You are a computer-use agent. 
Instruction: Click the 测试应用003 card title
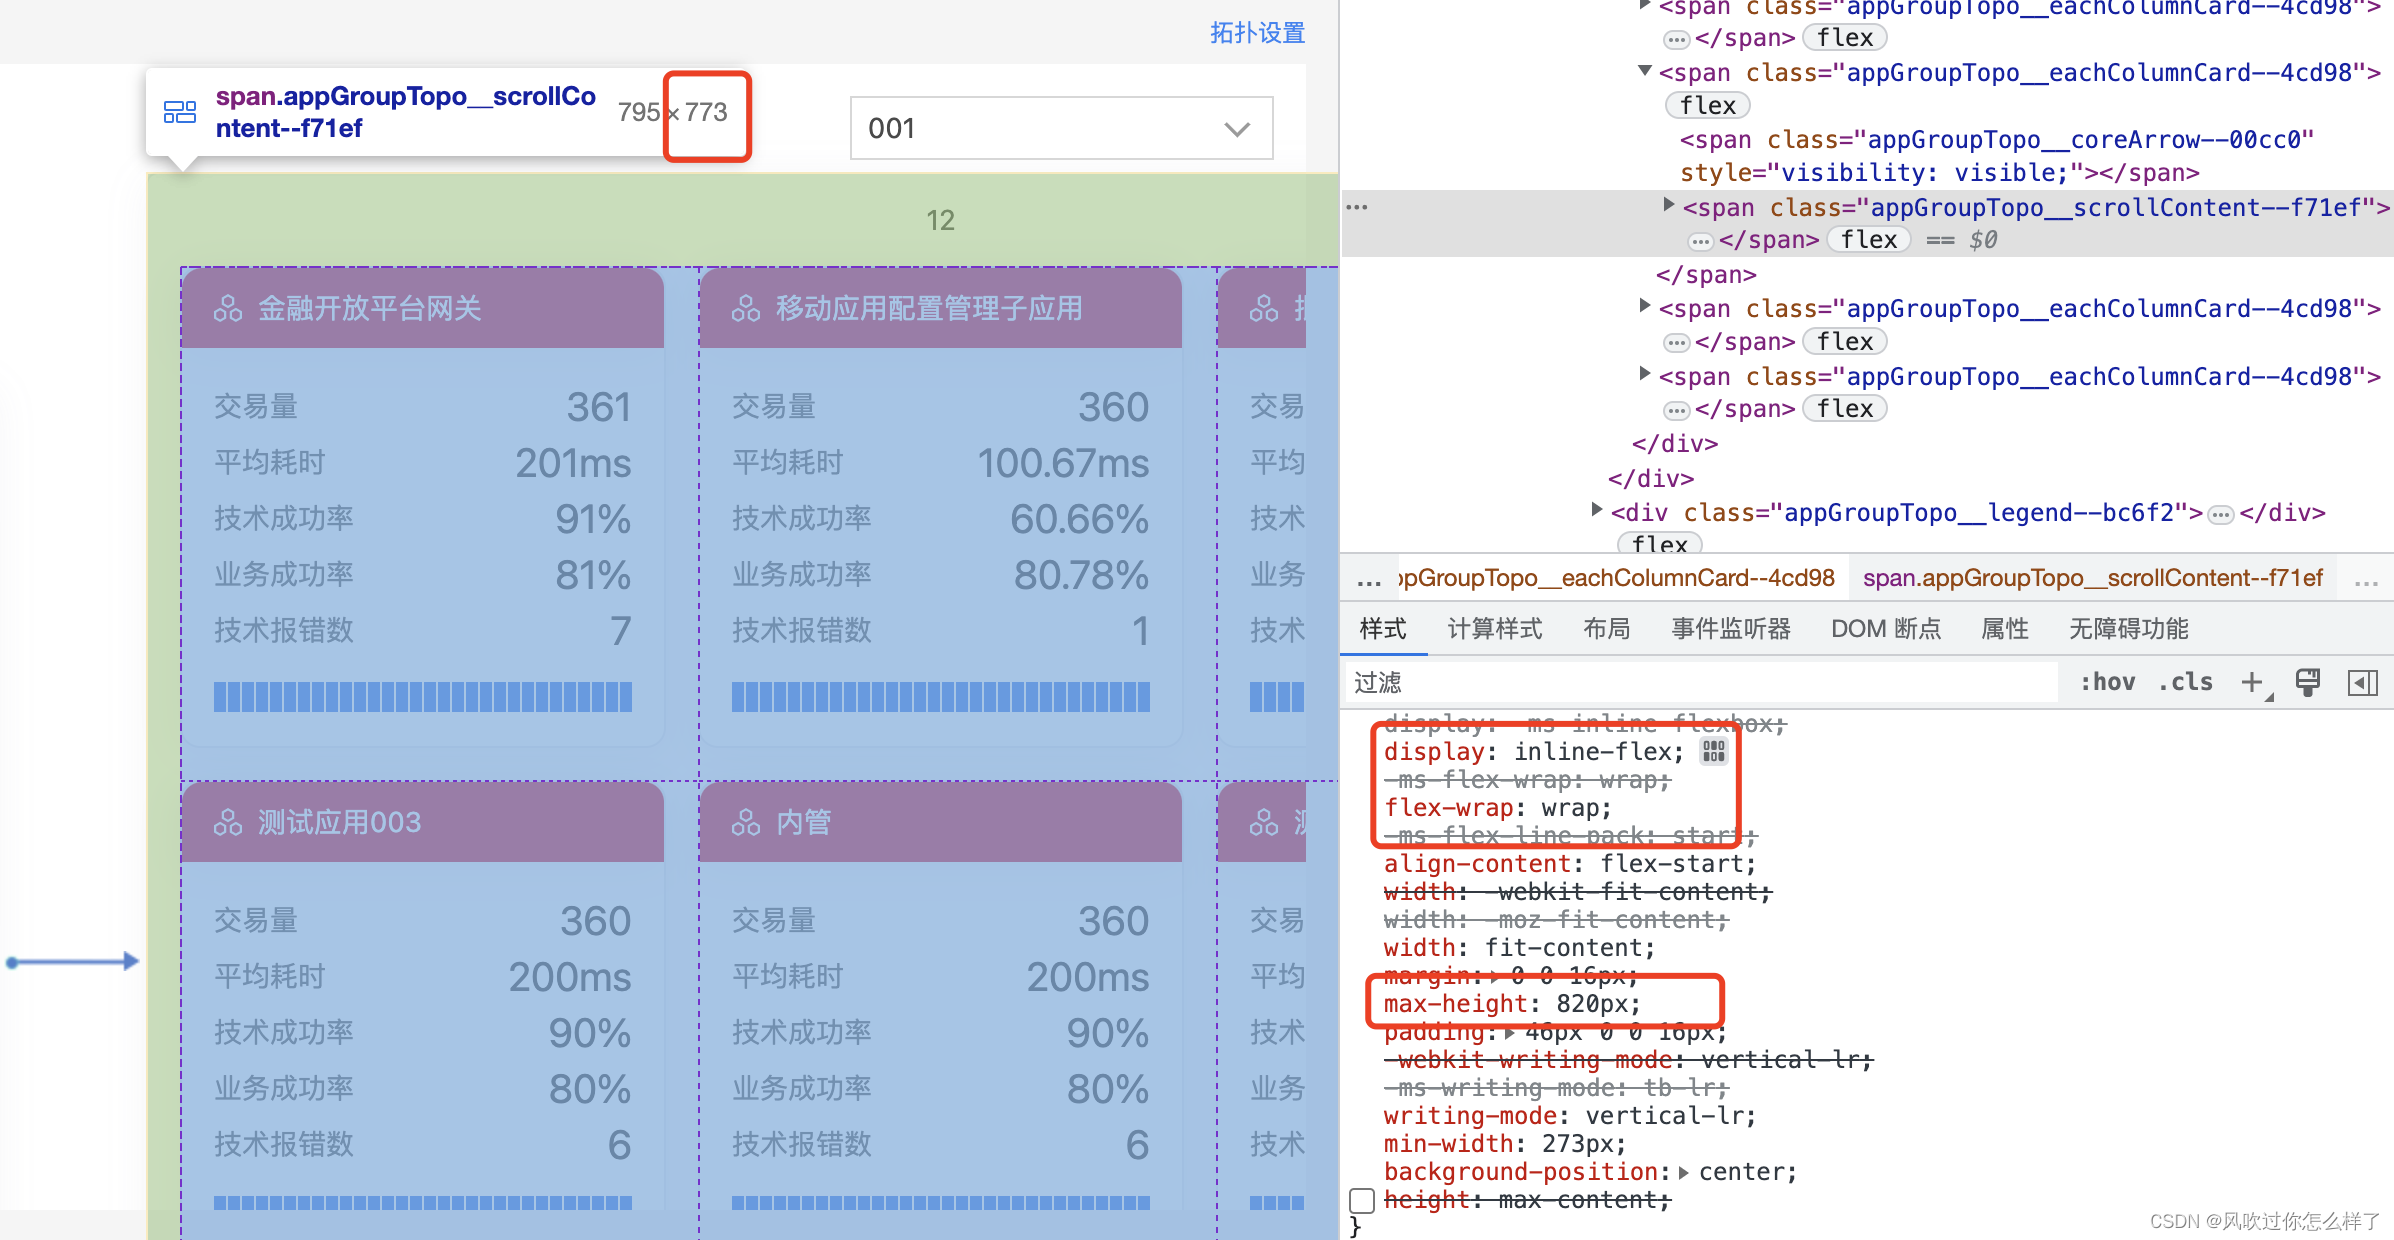click(339, 822)
